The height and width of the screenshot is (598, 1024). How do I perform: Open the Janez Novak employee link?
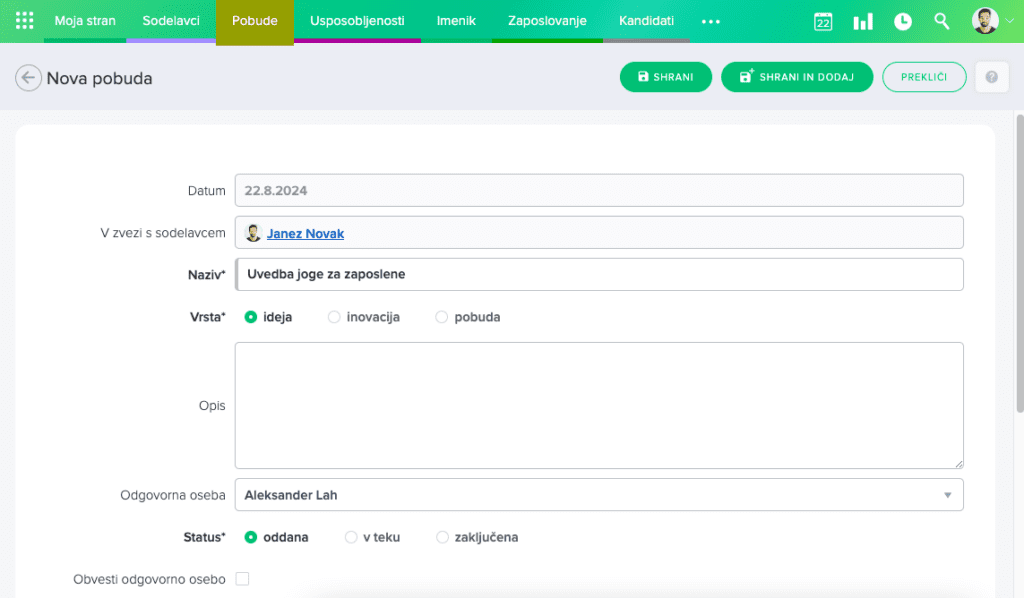click(305, 233)
